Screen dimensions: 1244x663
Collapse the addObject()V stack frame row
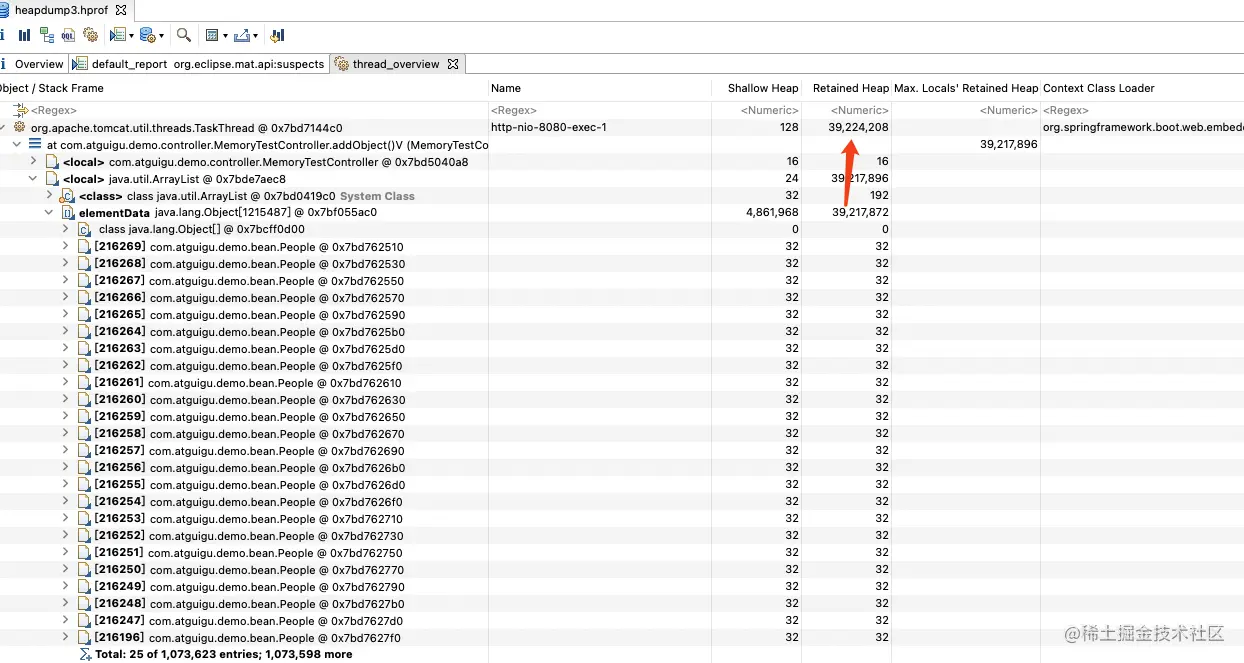[x=17, y=145]
